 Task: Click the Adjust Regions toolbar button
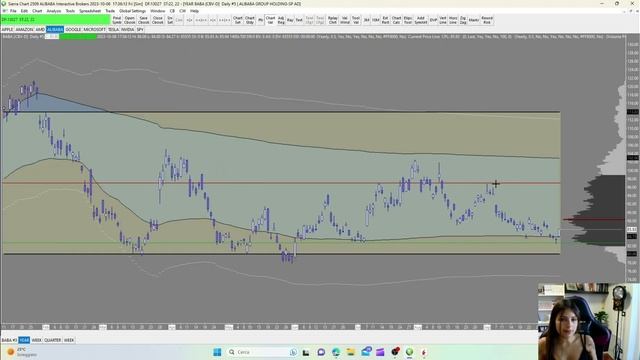(x=281, y=20)
